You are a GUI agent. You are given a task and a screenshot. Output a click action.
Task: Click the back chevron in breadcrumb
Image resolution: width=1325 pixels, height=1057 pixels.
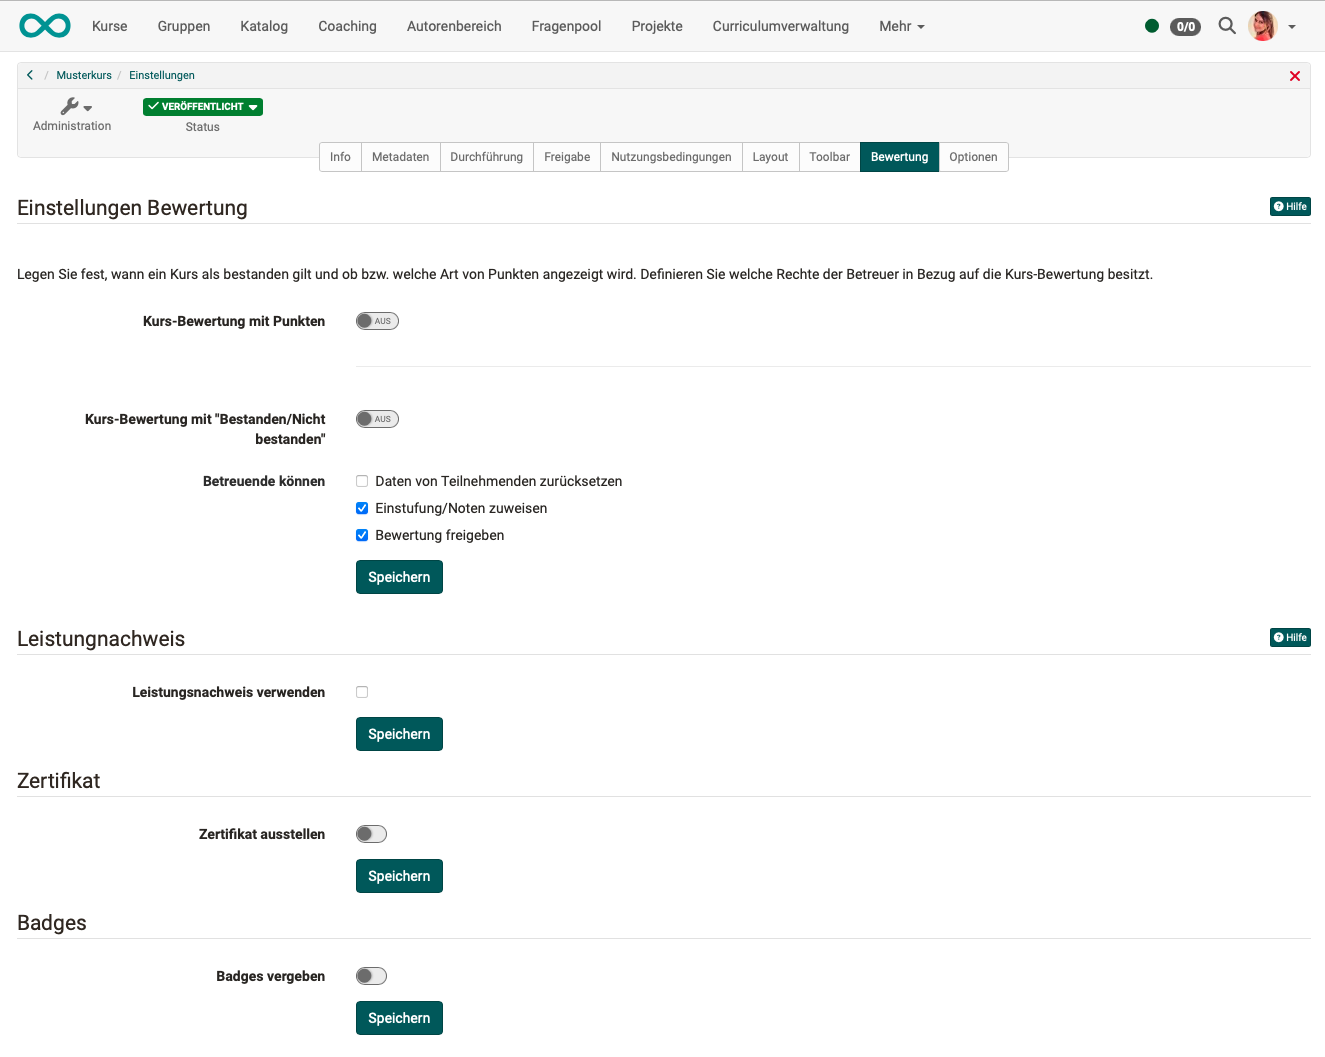(30, 75)
